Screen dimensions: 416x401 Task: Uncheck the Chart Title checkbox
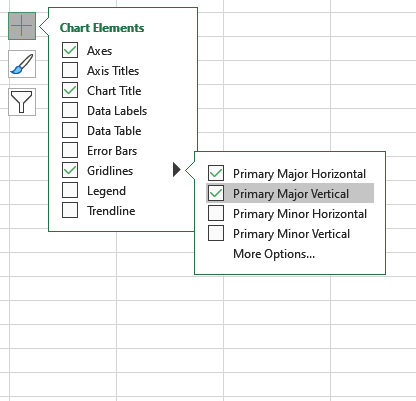[70, 90]
